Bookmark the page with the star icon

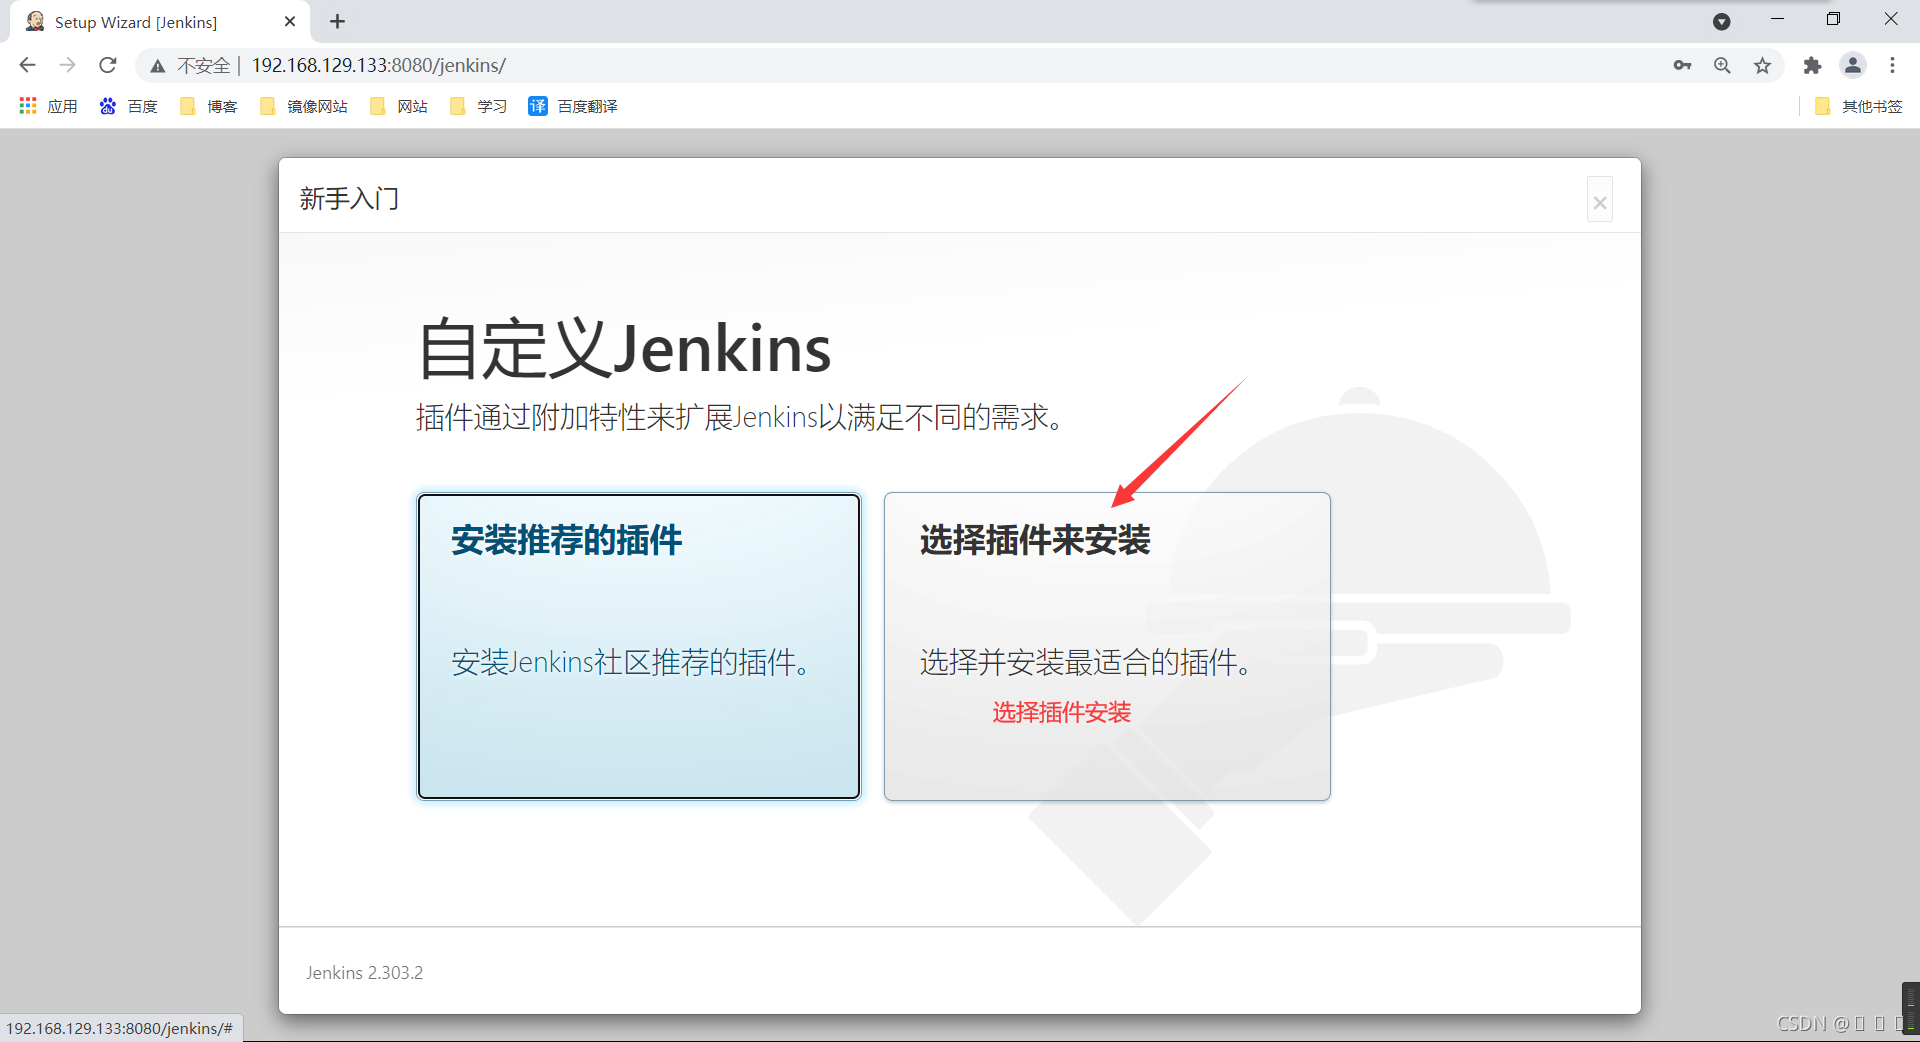1762,65
